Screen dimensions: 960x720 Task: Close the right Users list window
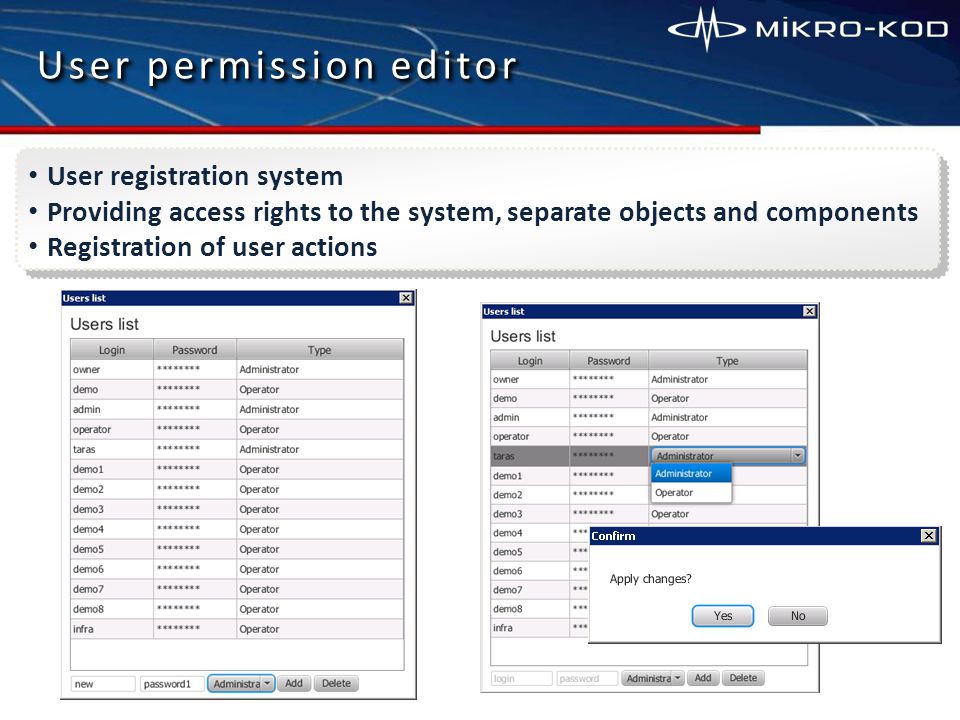click(809, 311)
